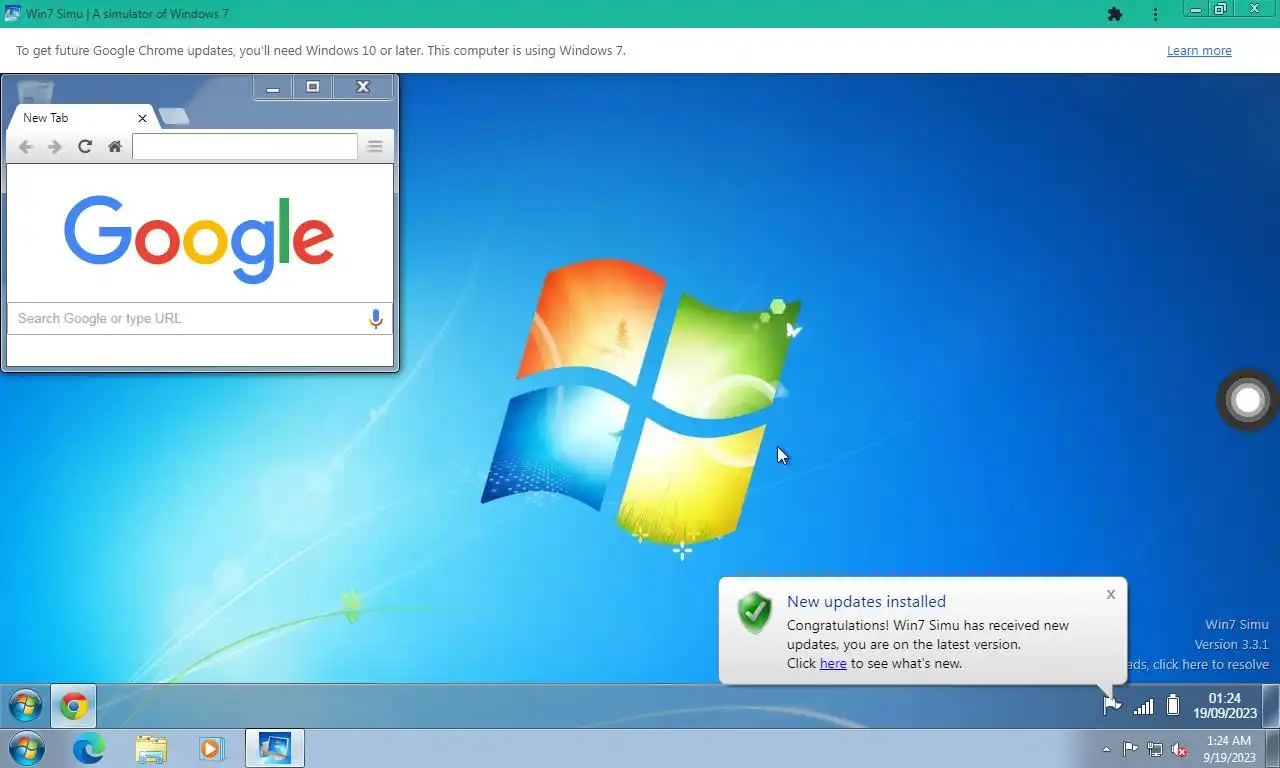
Task: Click the battery icon in simulator tray
Action: coord(1173,706)
